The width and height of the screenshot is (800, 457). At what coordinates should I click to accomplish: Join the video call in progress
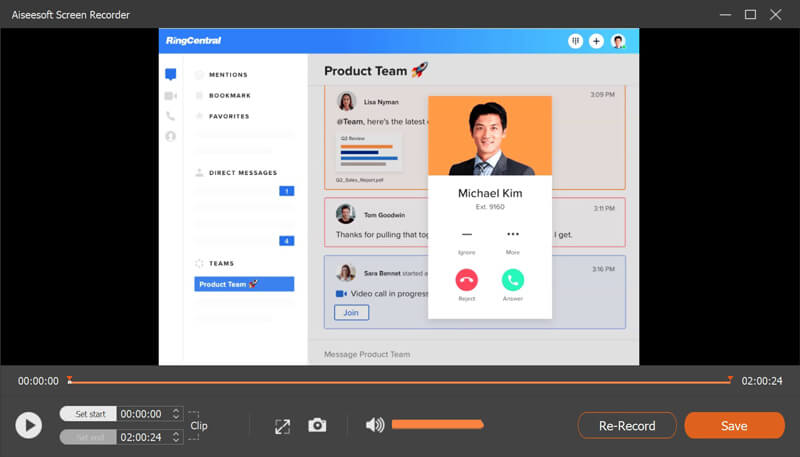pyautogui.click(x=351, y=313)
